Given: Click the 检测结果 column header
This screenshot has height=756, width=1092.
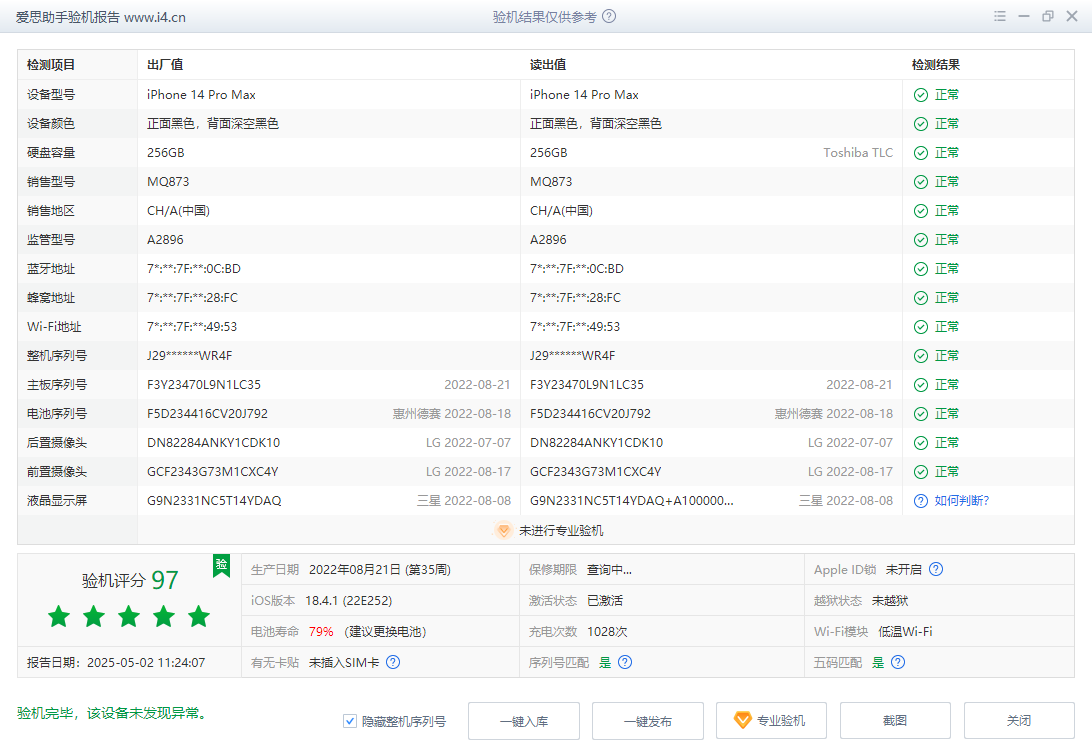Looking at the screenshot, I should click(936, 65).
